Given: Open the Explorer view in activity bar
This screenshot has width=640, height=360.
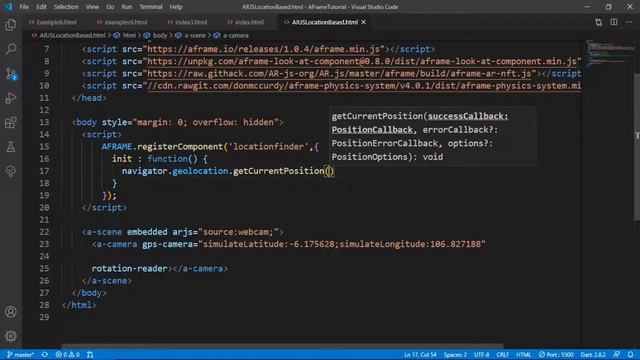Looking at the screenshot, I should (x=11, y=25).
